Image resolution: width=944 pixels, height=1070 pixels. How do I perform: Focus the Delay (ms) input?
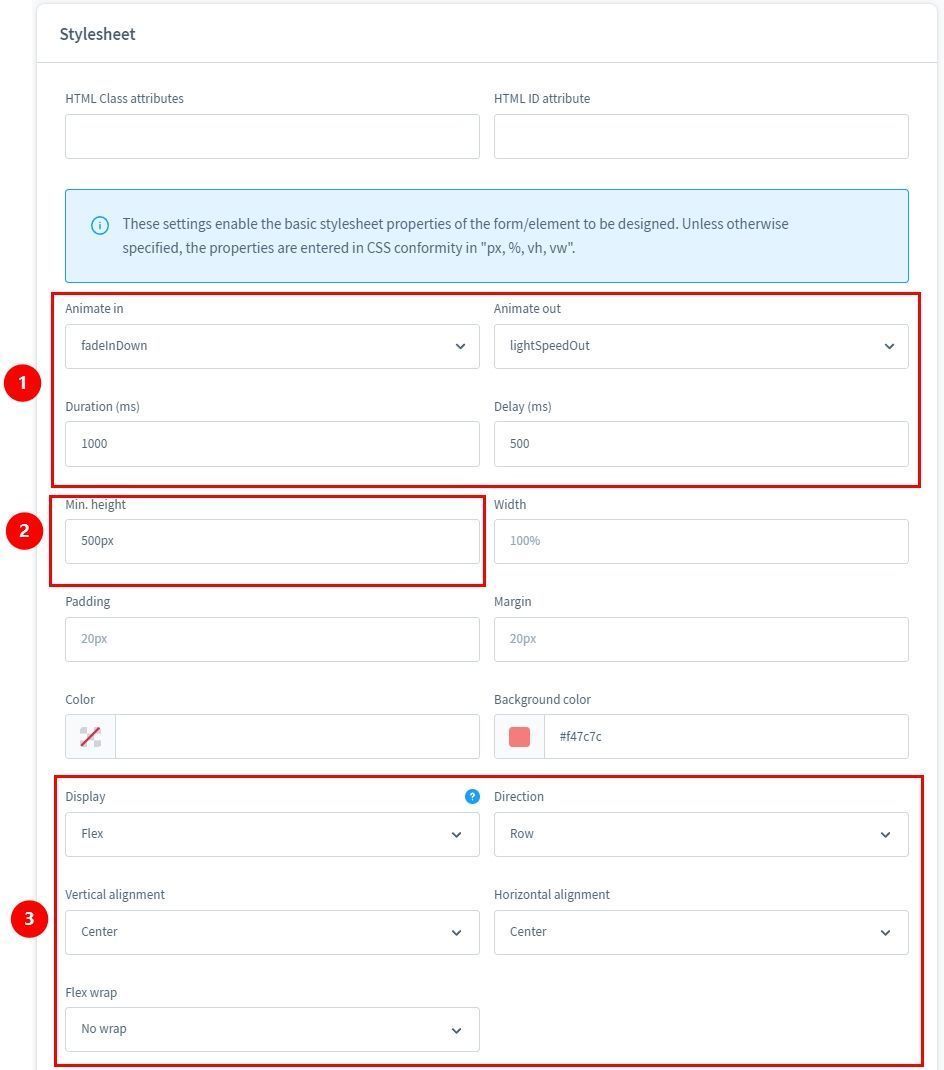[x=700, y=444]
